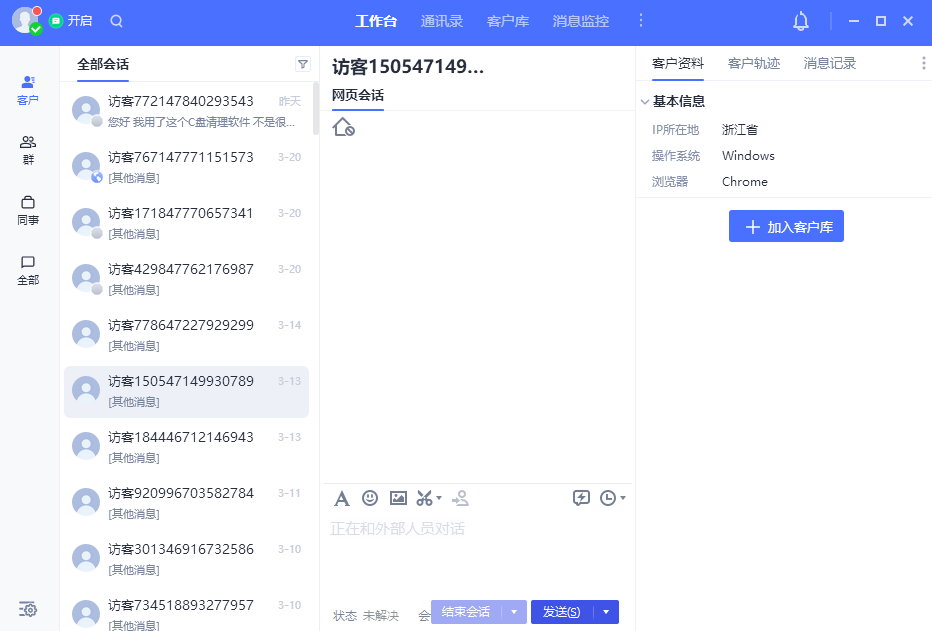Viewport: 932px width, 631px height.
Task: Open the screenshot tool dropdown arrow
Action: (437, 497)
